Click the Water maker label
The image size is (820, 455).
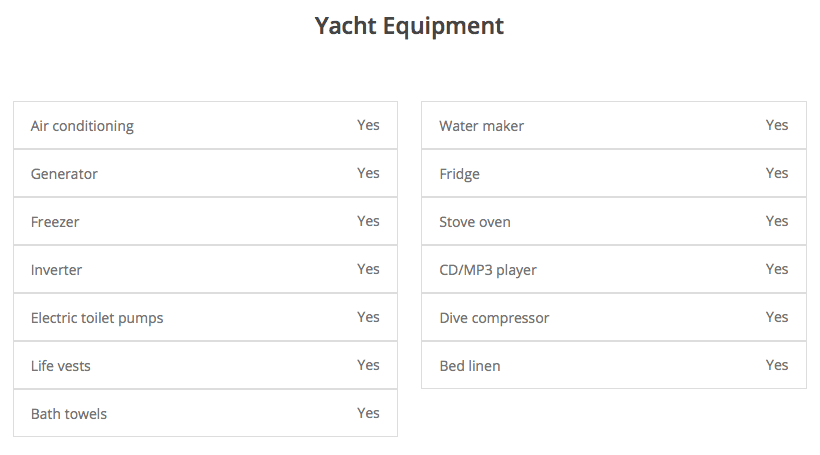[481, 126]
